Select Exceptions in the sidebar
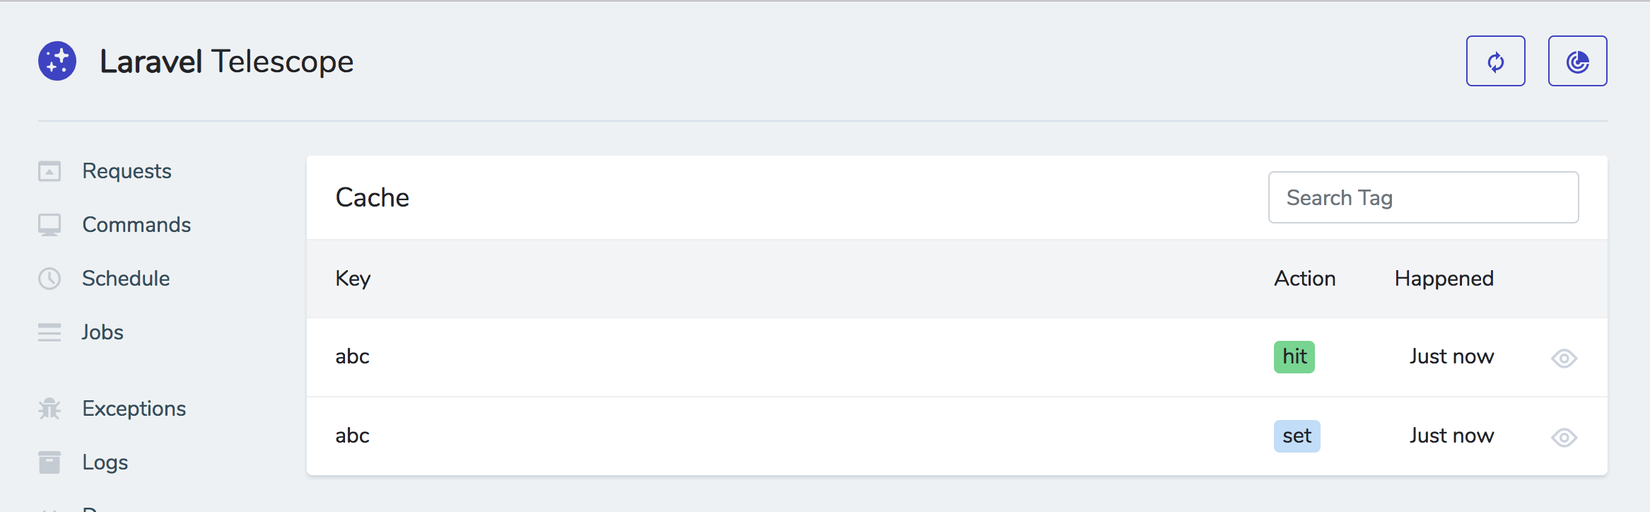1650x512 pixels. [134, 408]
